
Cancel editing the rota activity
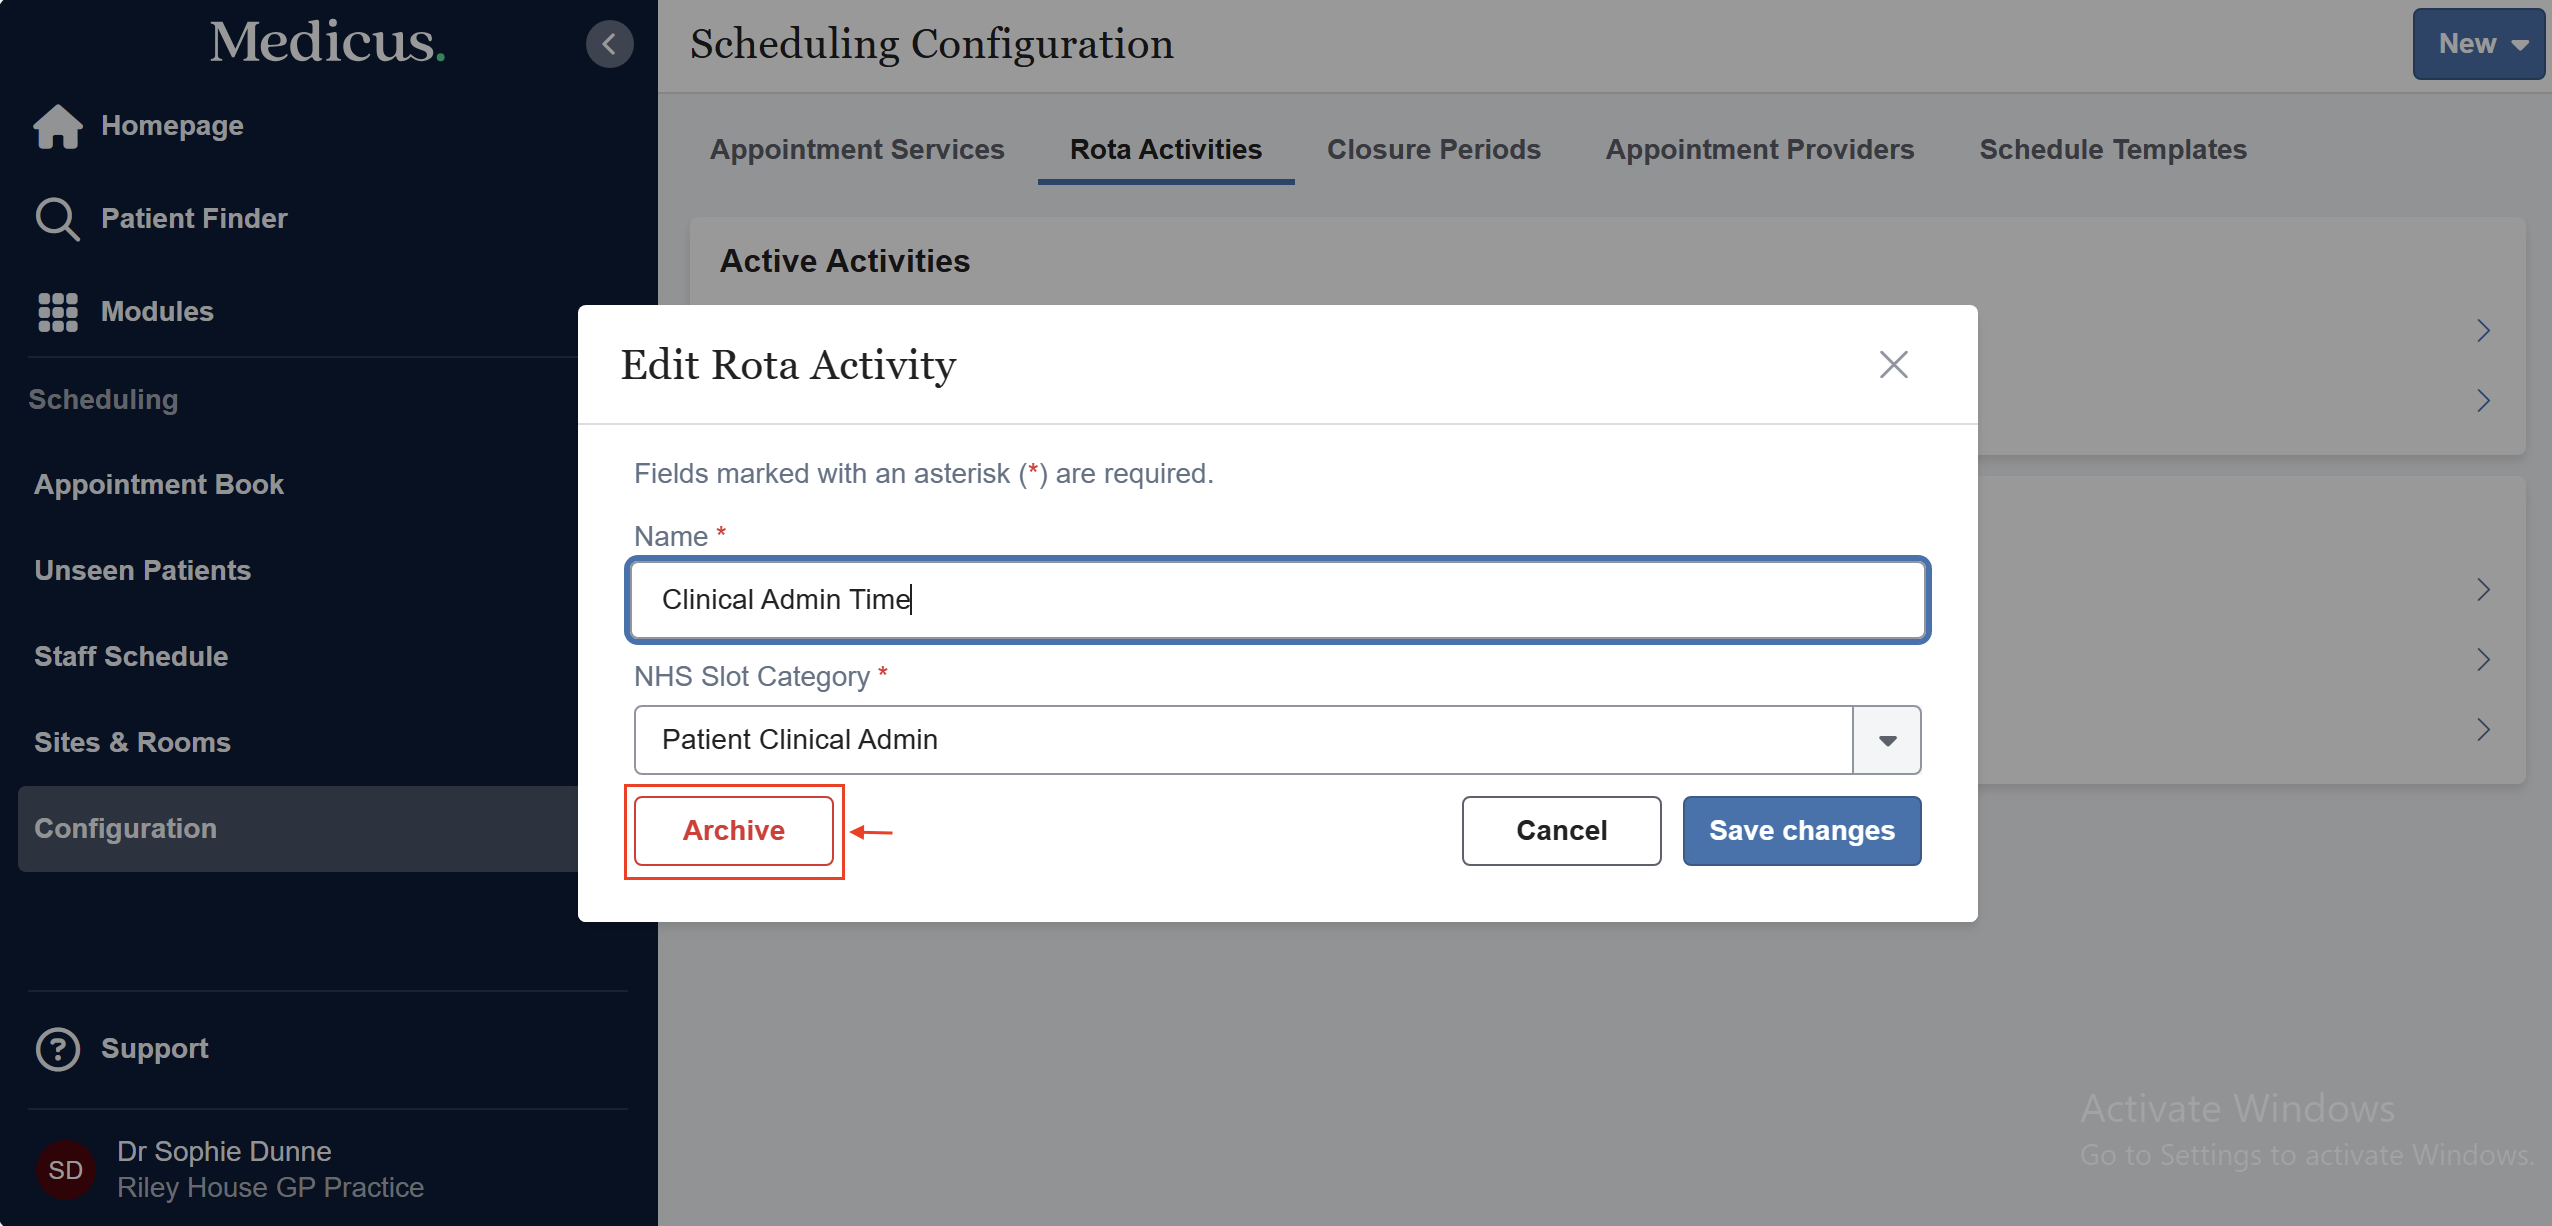(x=1560, y=830)
